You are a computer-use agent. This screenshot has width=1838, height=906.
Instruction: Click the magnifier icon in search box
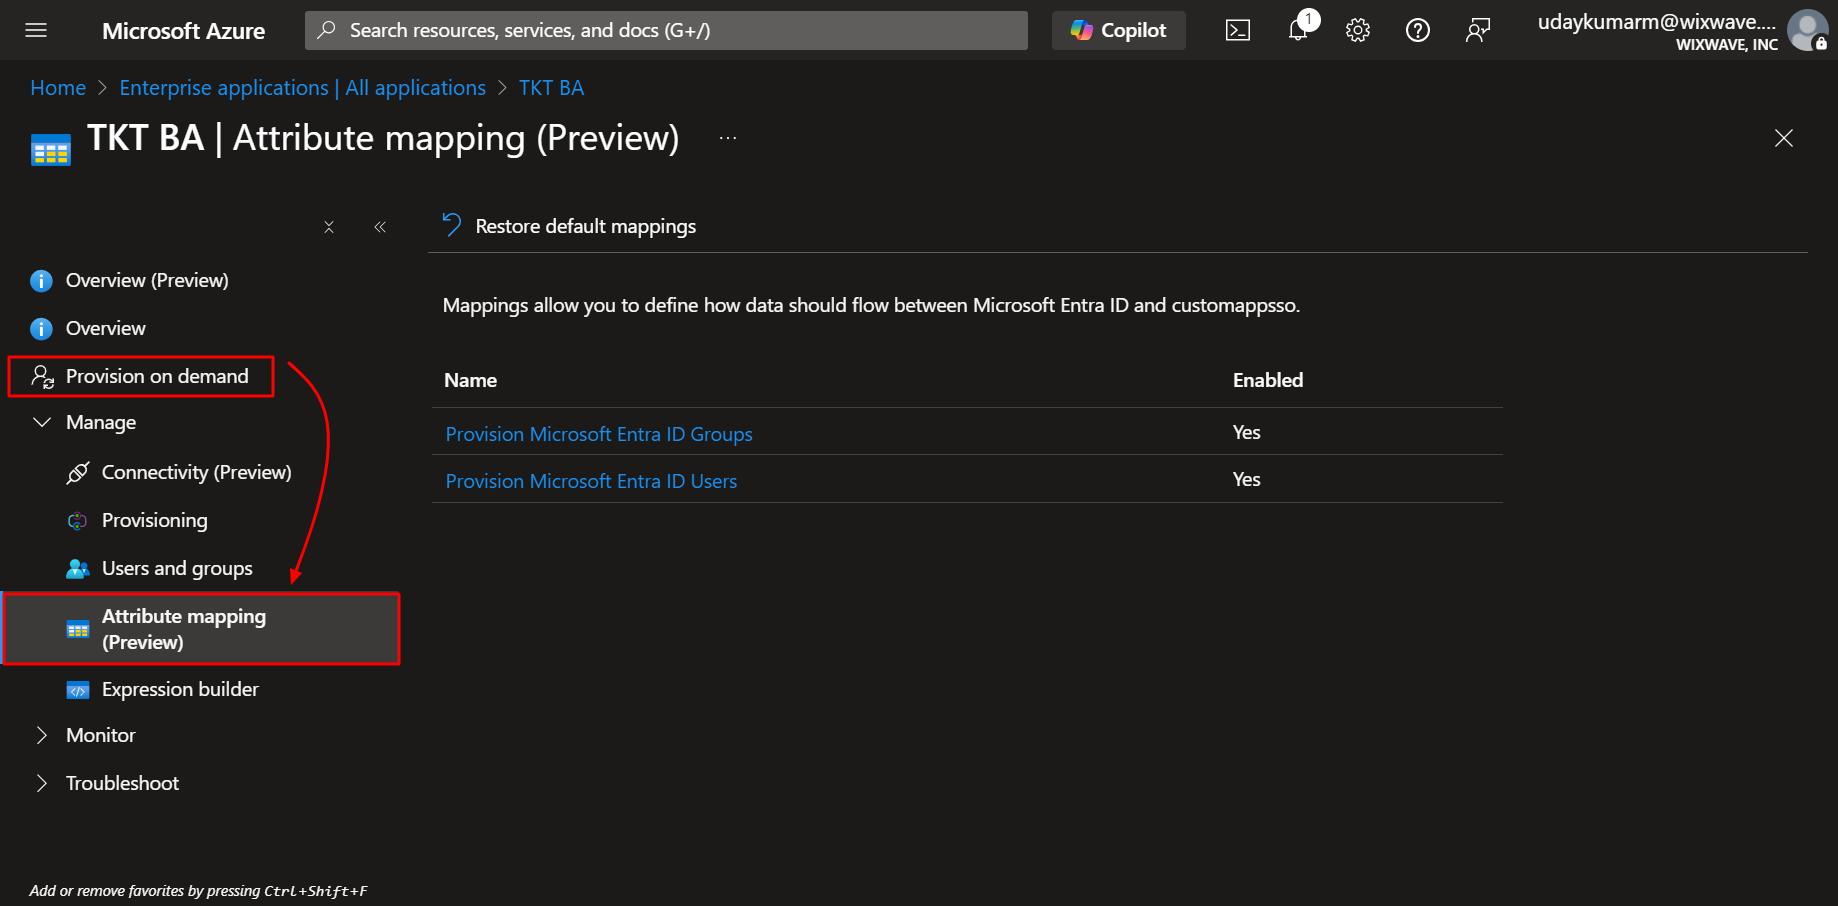(326, 30)
